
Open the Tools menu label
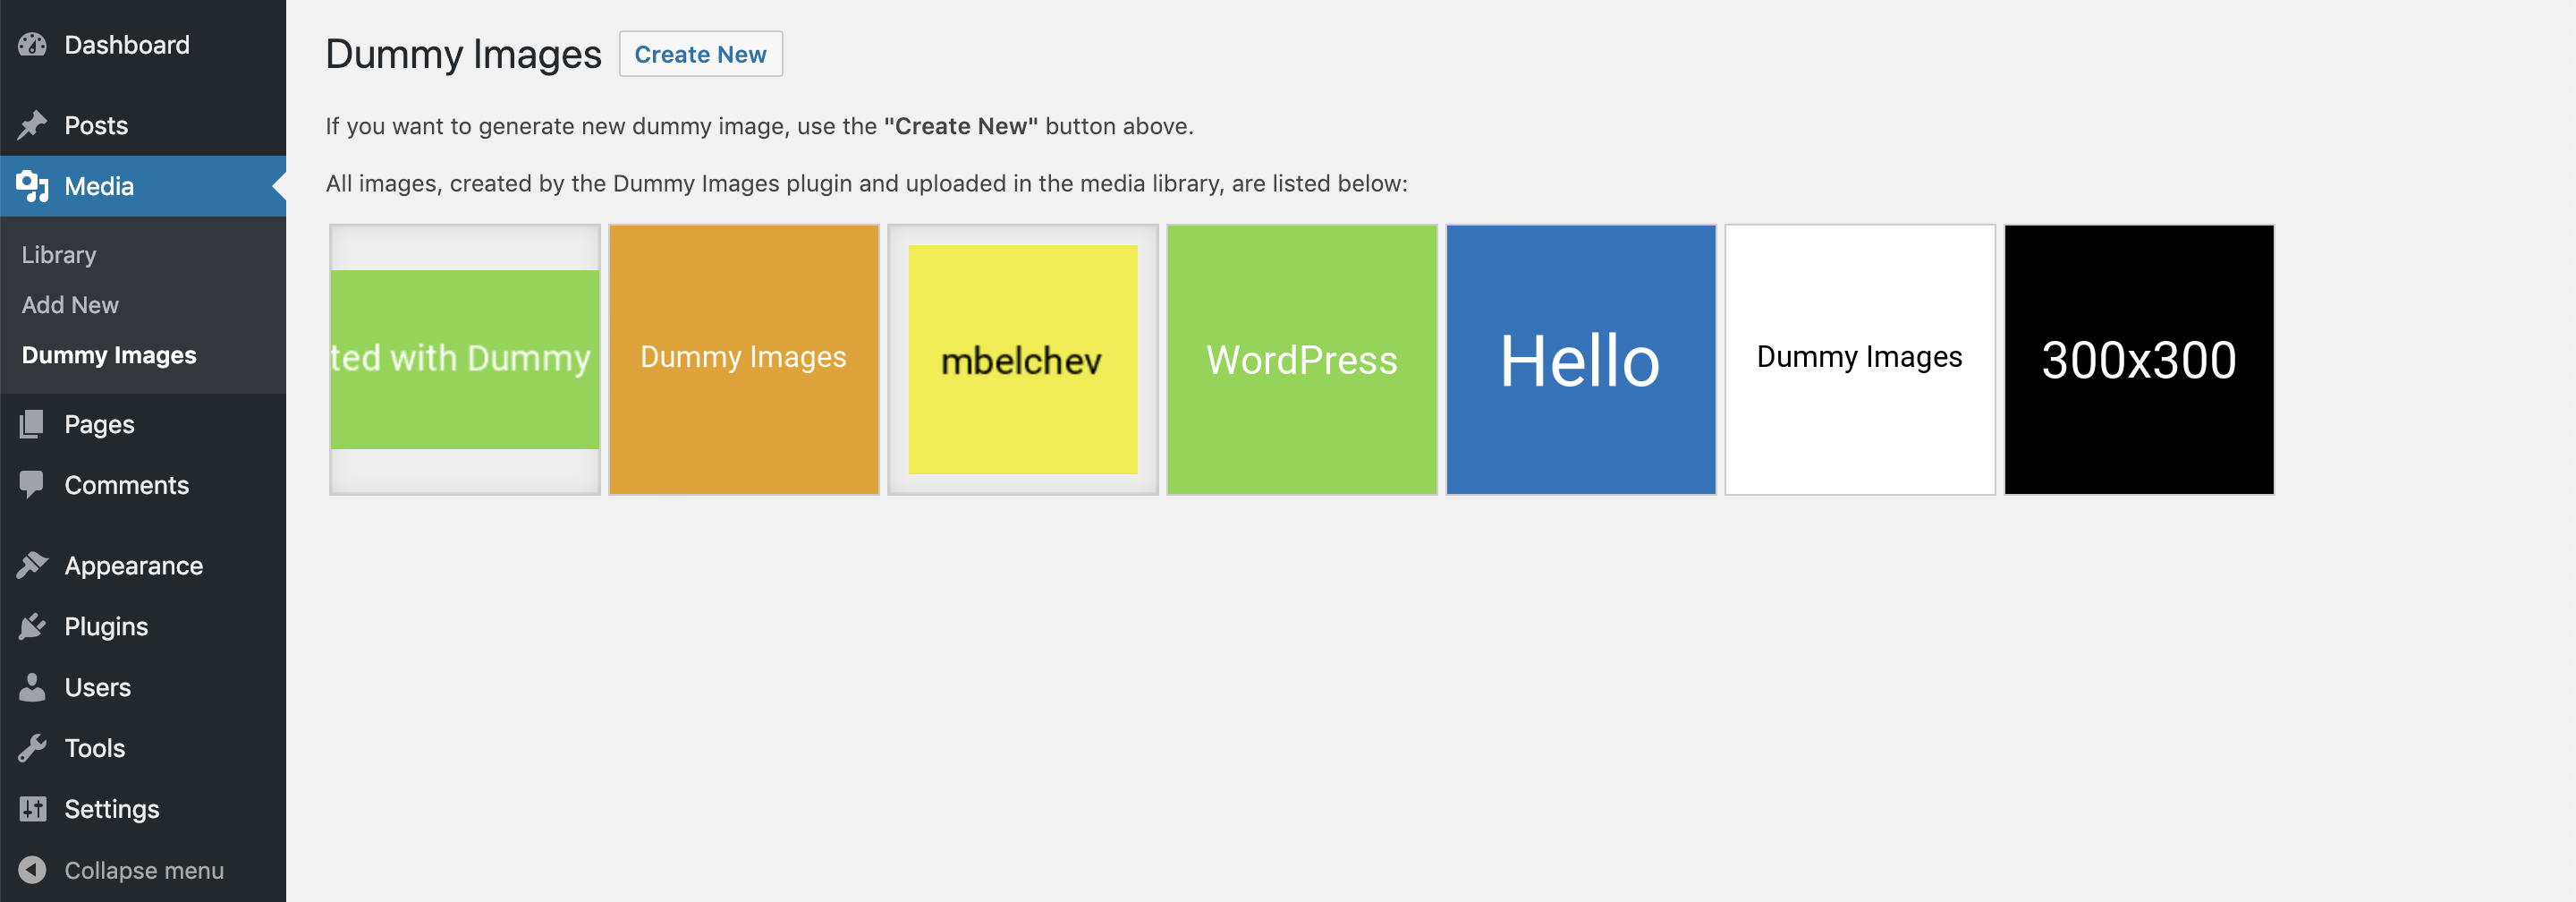click(95, 748)
